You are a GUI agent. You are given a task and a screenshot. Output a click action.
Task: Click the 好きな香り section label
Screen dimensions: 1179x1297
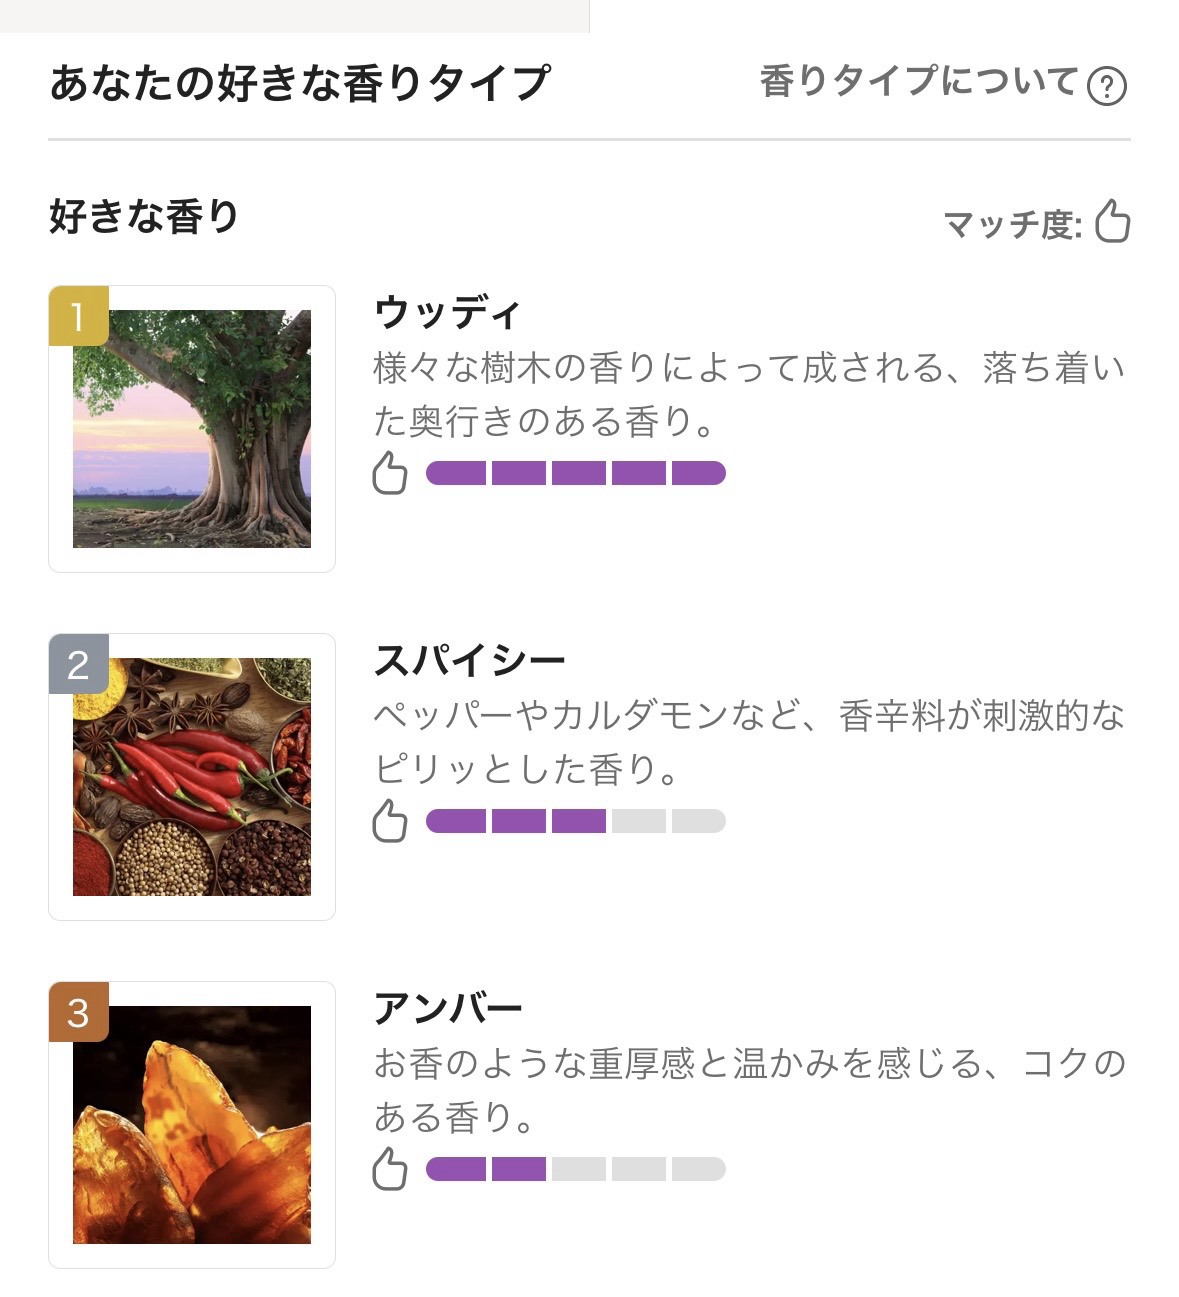pos(144,217)
